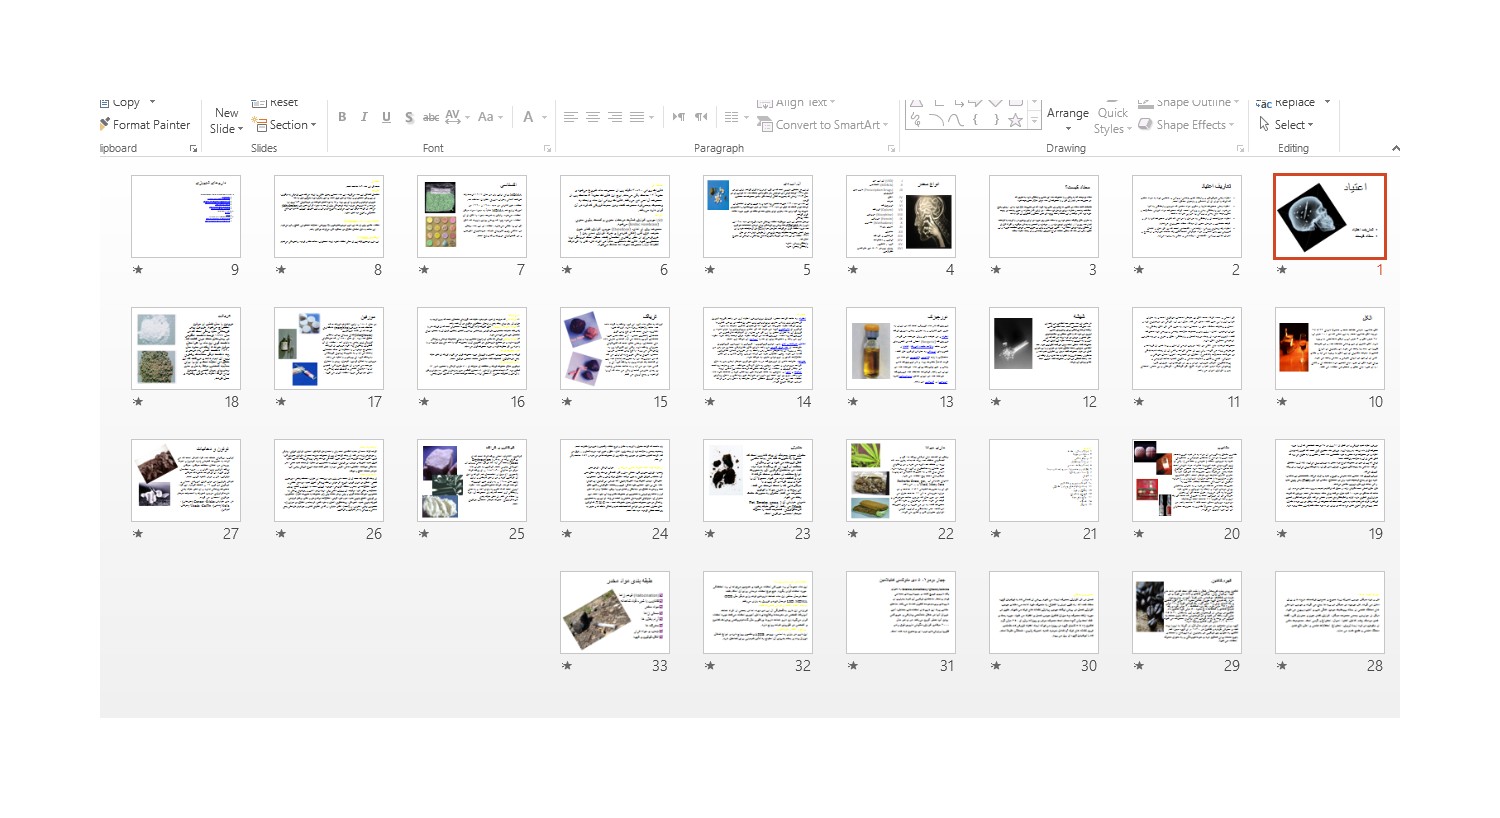Screen dimensions: 1500x818
Task: Open the Select dropdown in Editing
Action: tap(1286, 125)
